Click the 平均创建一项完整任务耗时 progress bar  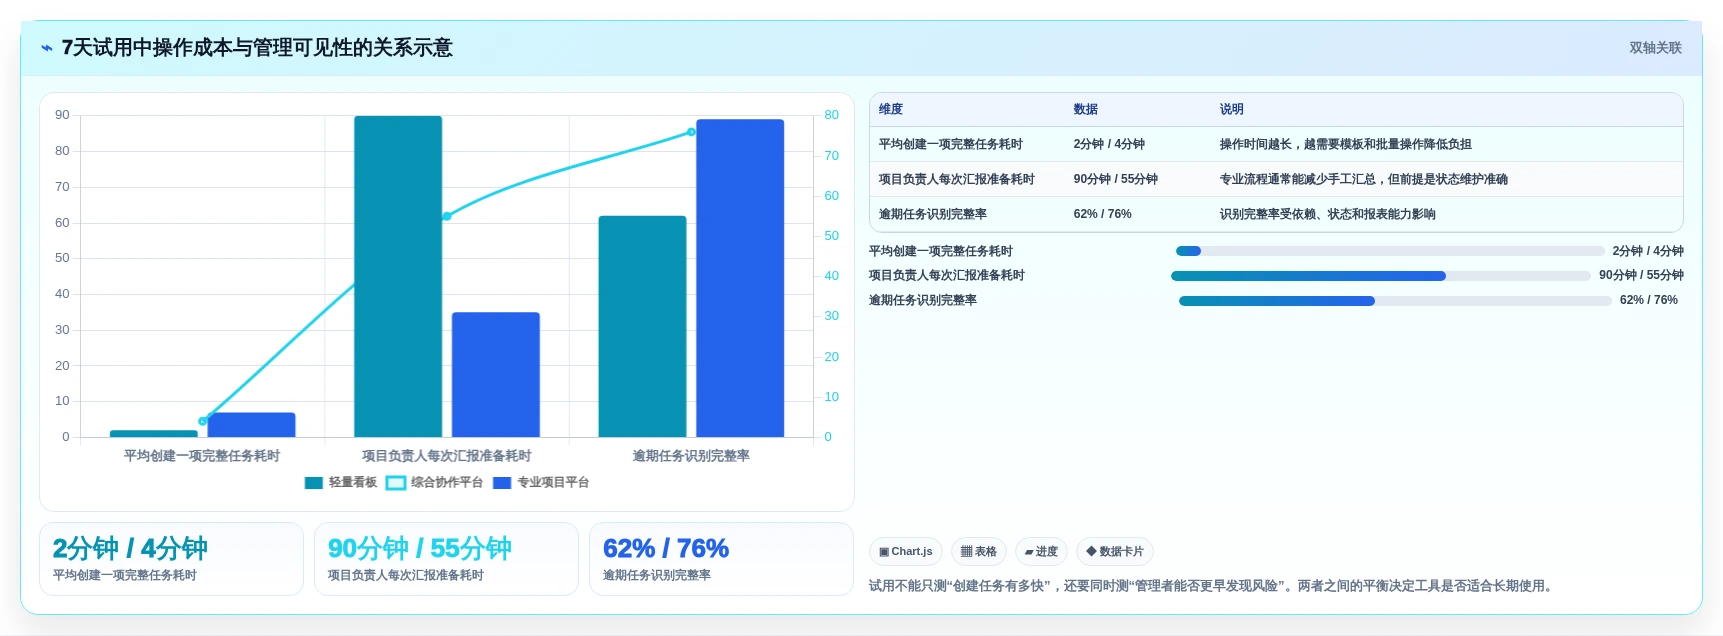[1390, 252]
